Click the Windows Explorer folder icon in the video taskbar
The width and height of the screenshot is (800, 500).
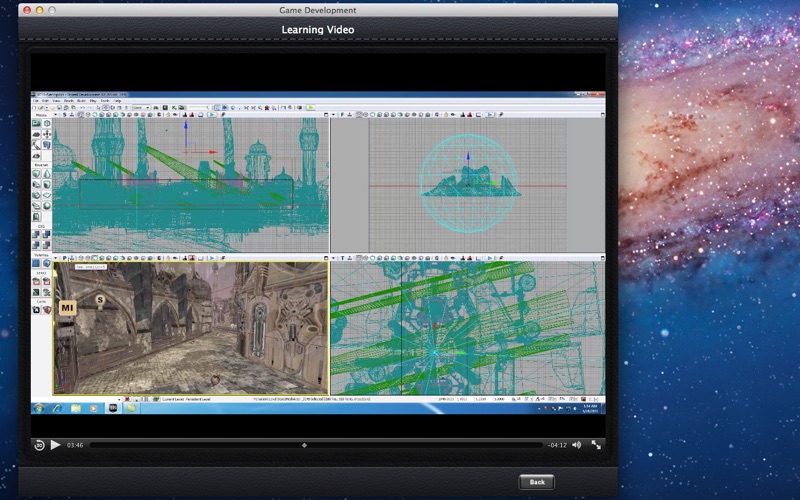(x=76, y=408)
